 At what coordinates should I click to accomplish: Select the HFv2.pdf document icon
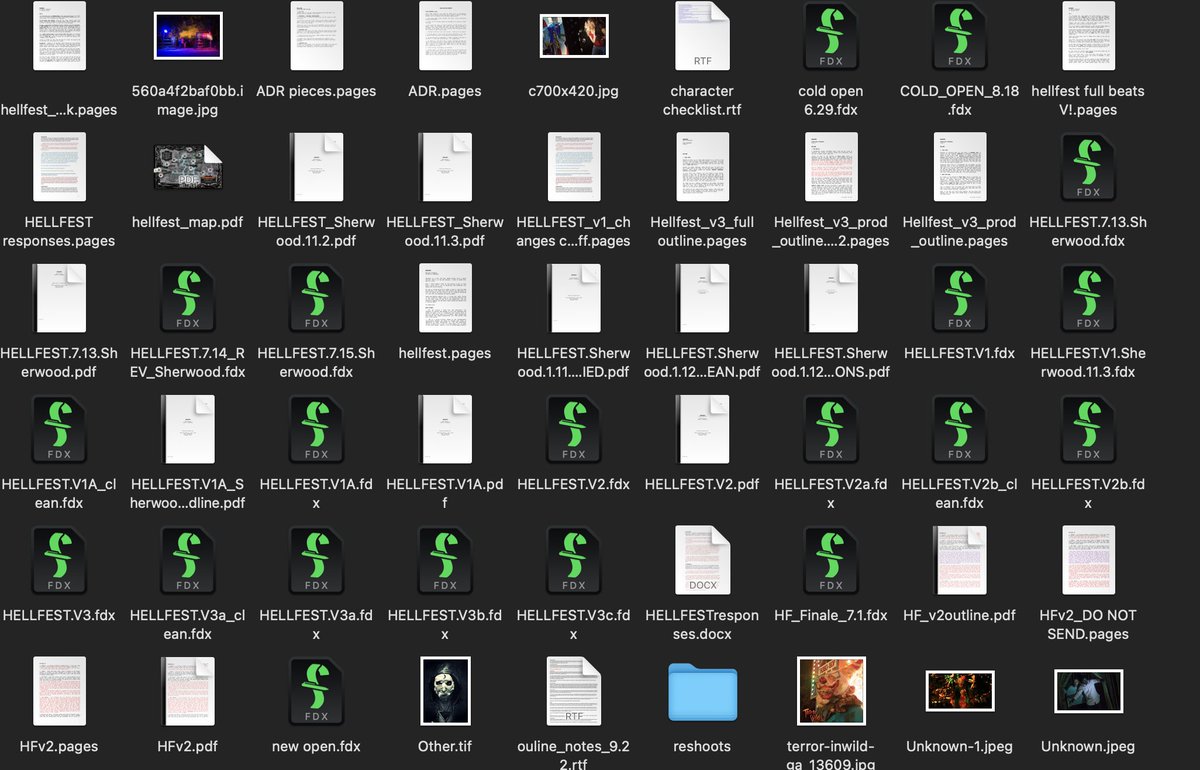pos(188,691)
